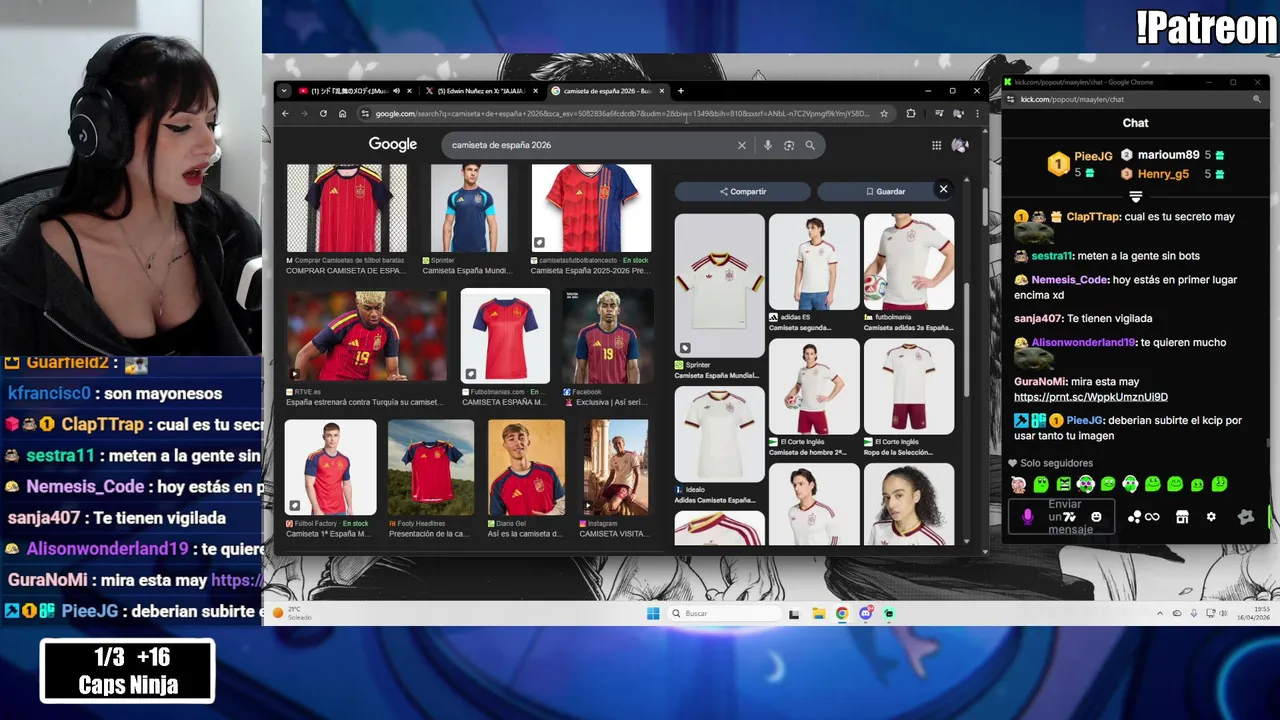Collapse the chat leaderboard expander
1280x720 pixels.
tap(1135, 197)
